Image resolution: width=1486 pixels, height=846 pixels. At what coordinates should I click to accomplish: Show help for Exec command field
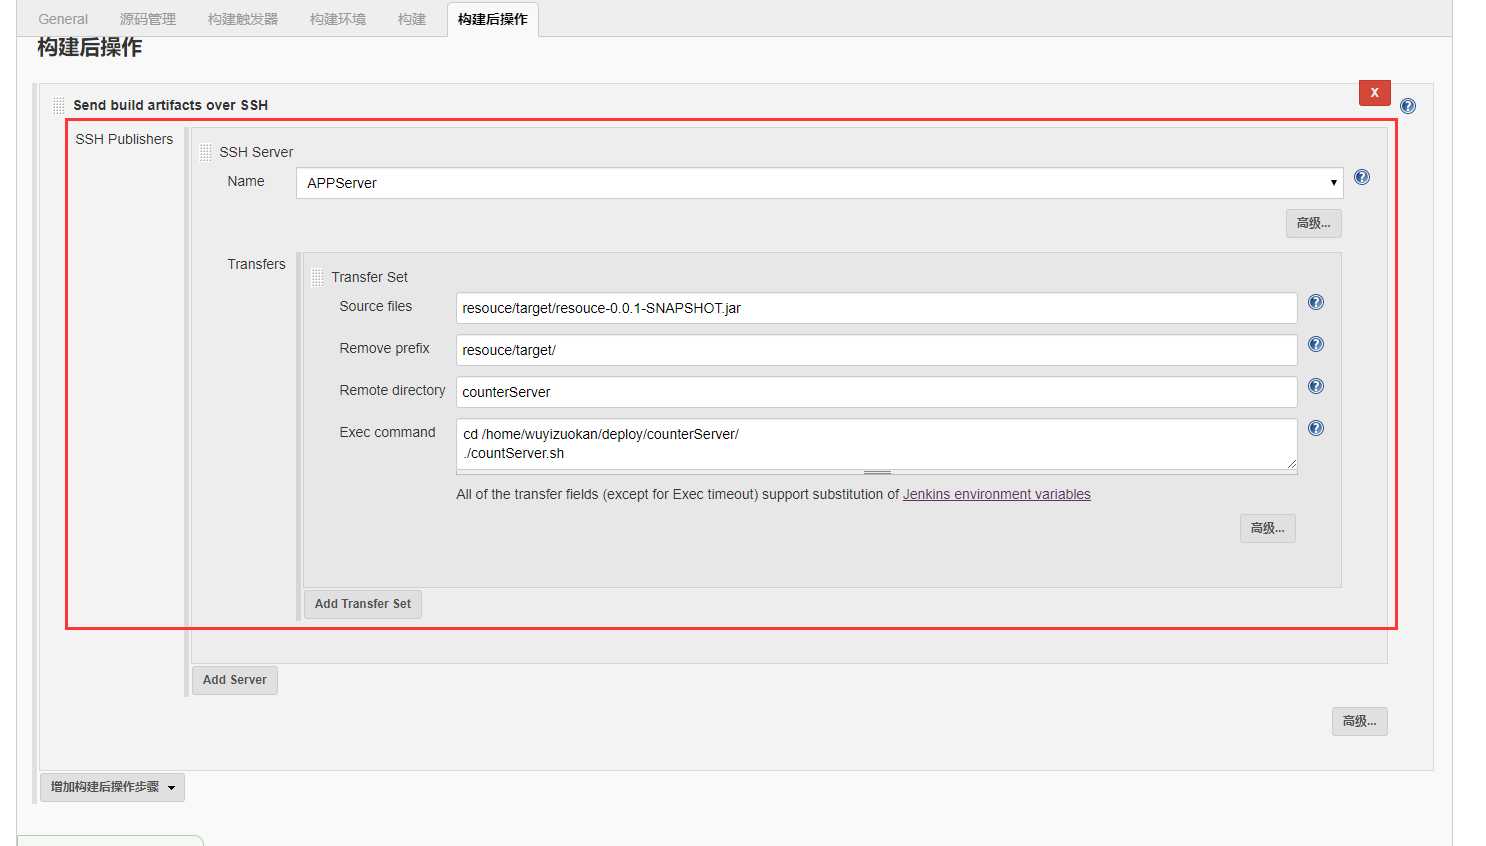(1316, 428)
